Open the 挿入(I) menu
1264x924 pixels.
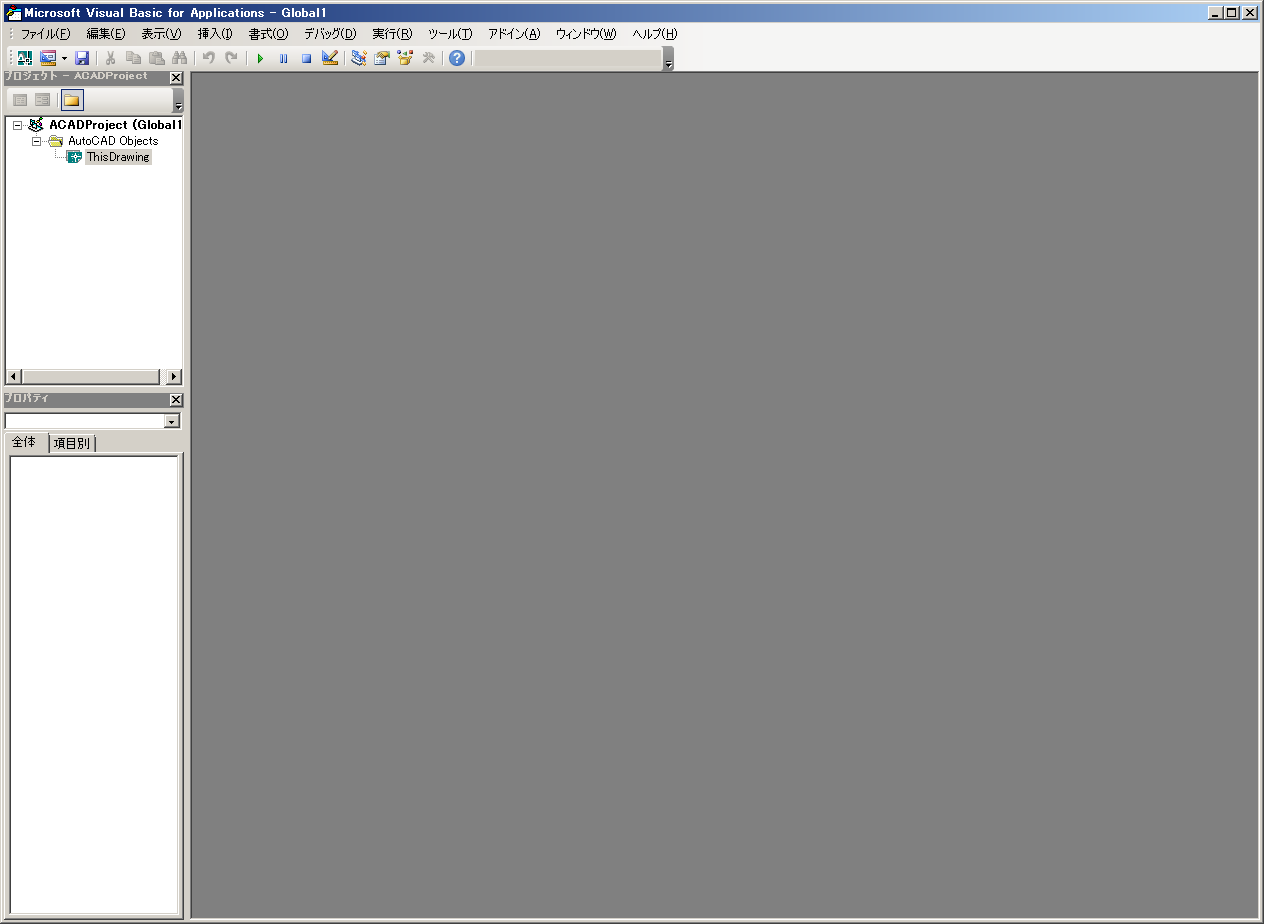[x=215, y=34]
